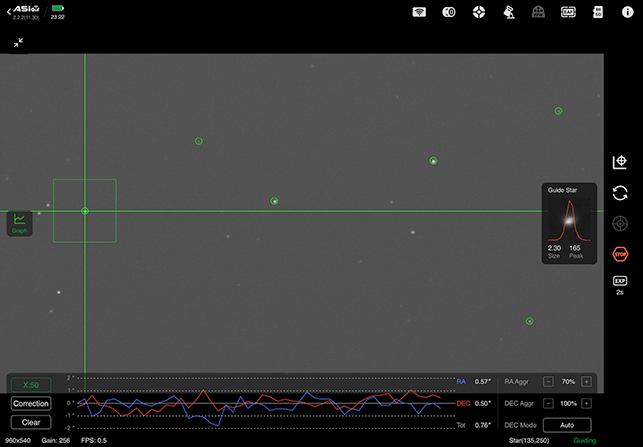This screenshot has height=447, width=643.
Task: Click the Clear button
Action: click(x=31, y=422)
